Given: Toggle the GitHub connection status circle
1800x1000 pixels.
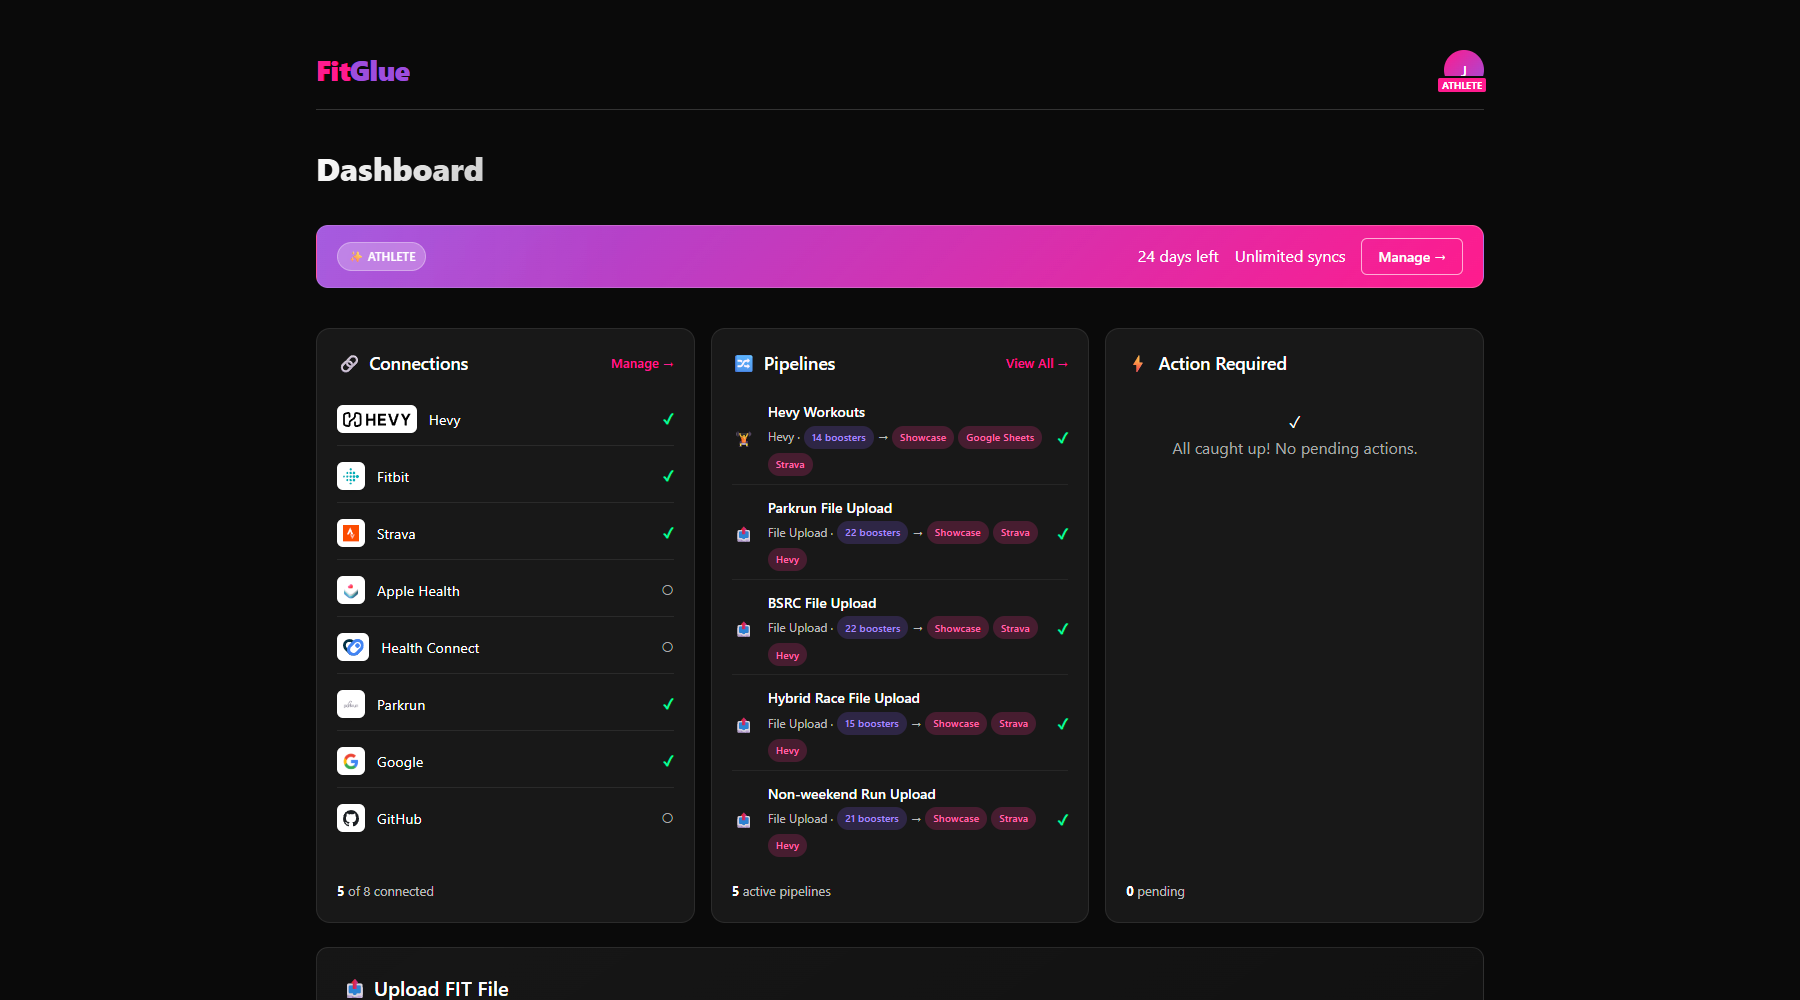Looking at the screenshot, I should tap(667, 818).
